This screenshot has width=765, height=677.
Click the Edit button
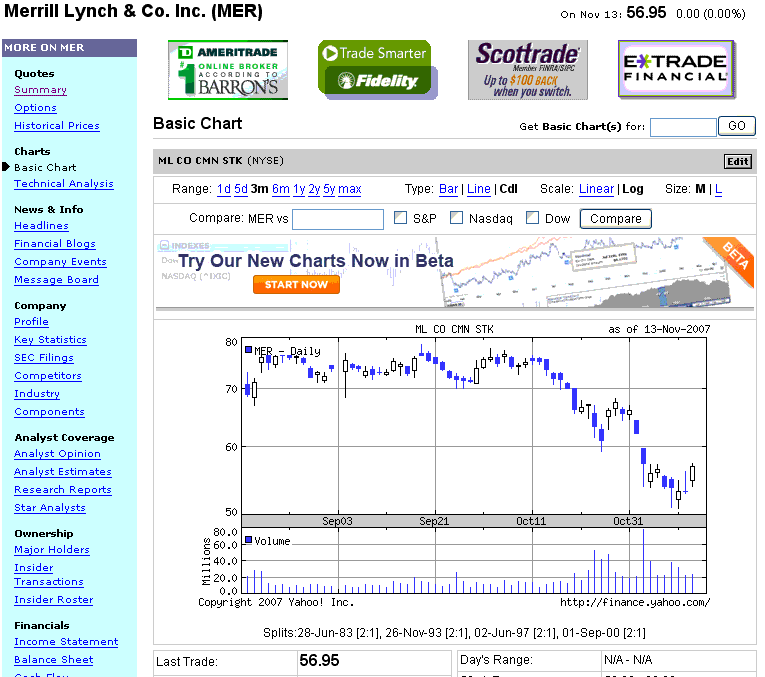click(x=738, y=161)
